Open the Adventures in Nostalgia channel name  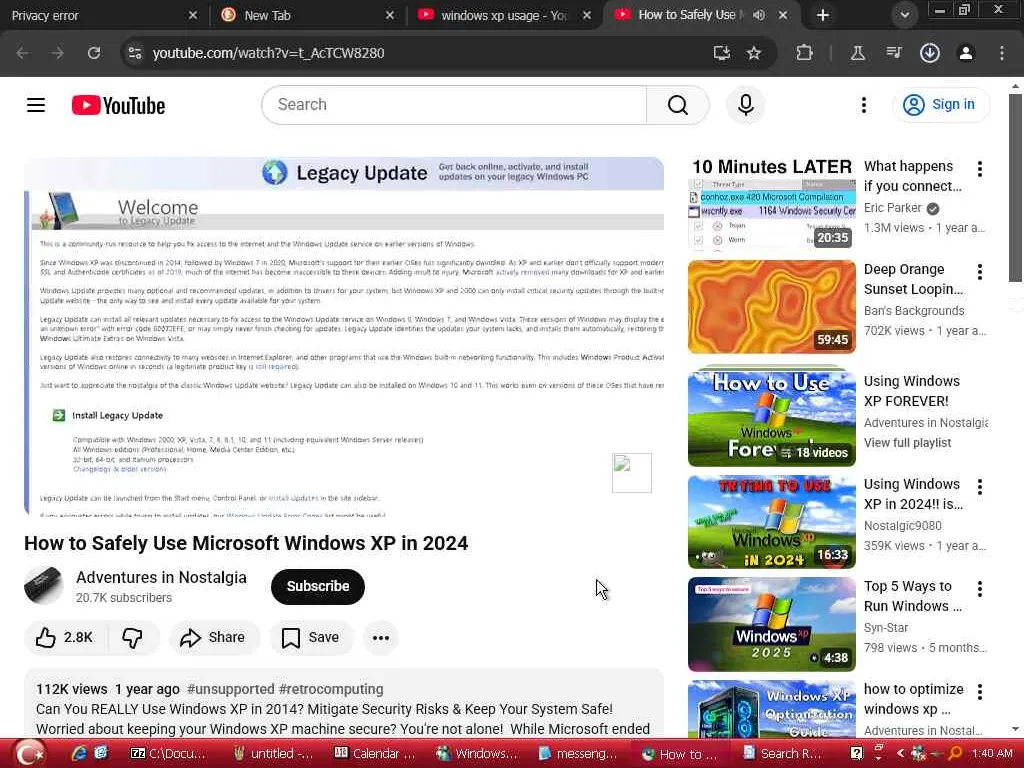pos(161,577)
